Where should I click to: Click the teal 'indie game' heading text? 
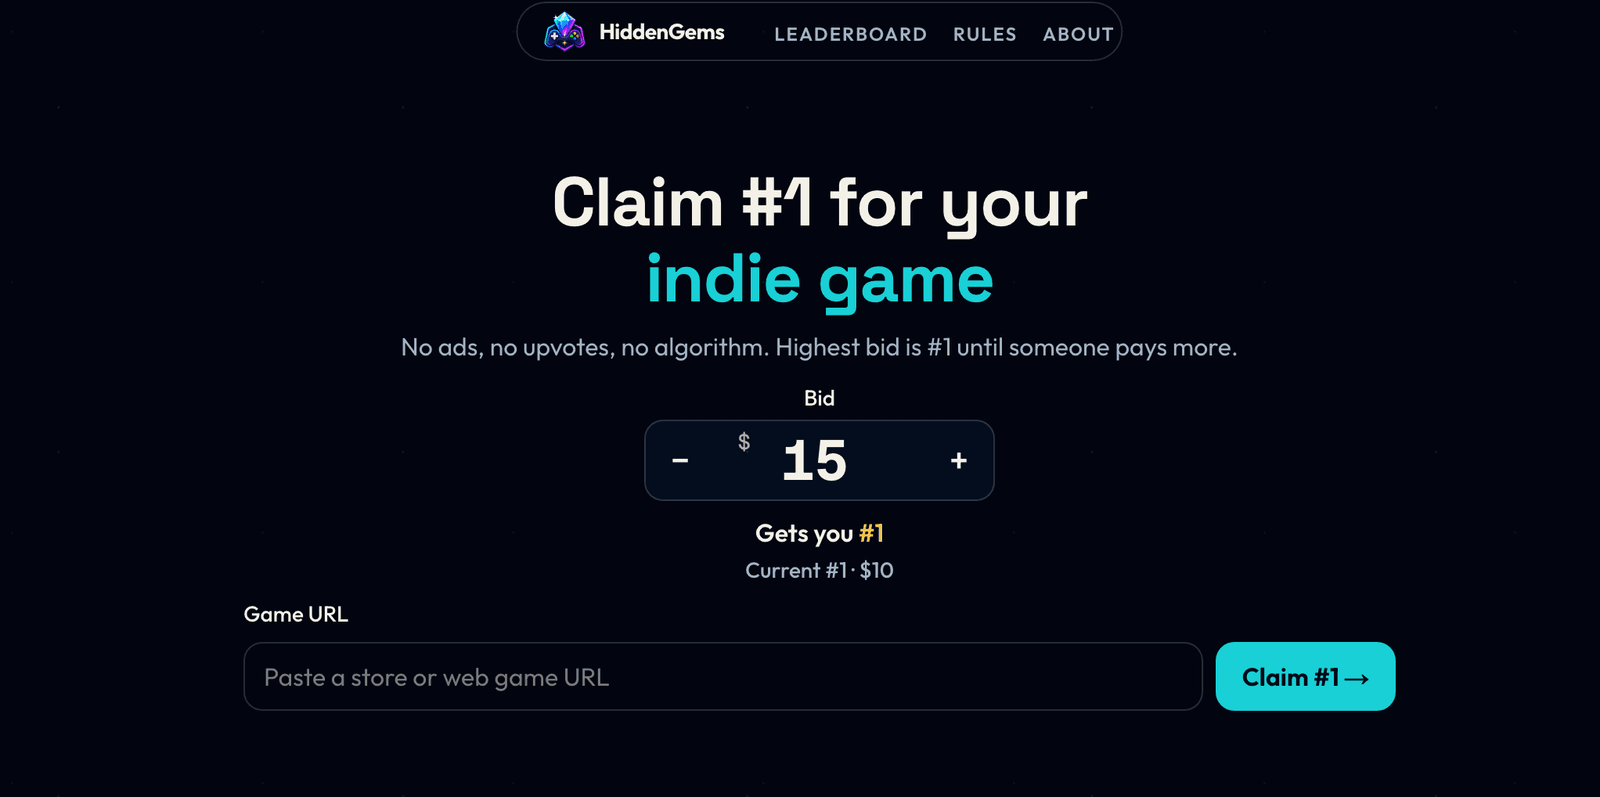point(820,280)
